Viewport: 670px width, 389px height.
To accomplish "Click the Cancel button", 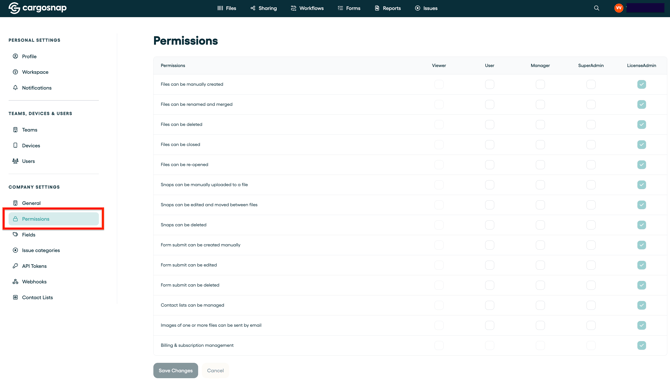I will (x=215, y=371).
